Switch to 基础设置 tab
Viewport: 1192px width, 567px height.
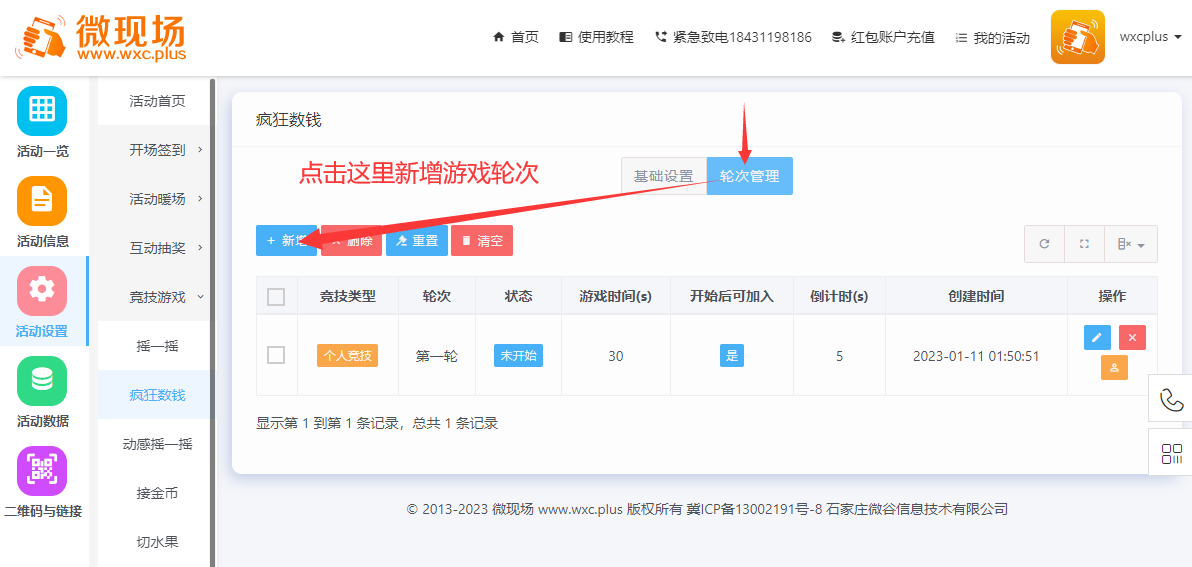(x=664, y=176)
